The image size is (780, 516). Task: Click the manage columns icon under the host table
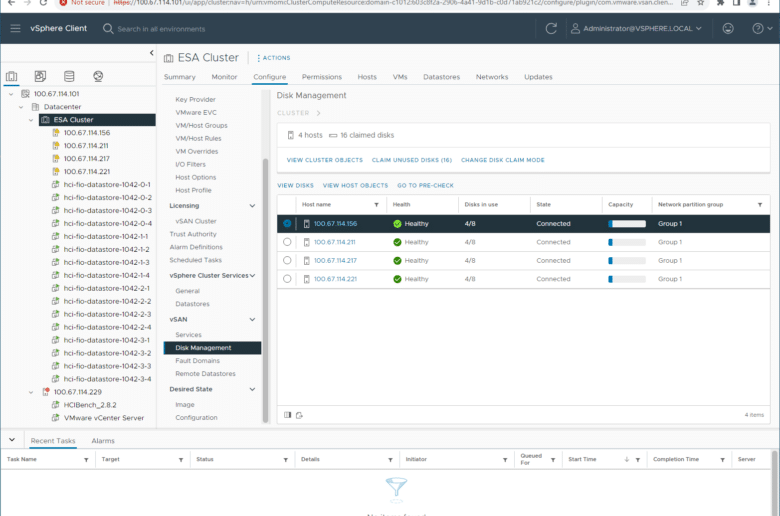[288, 415]
